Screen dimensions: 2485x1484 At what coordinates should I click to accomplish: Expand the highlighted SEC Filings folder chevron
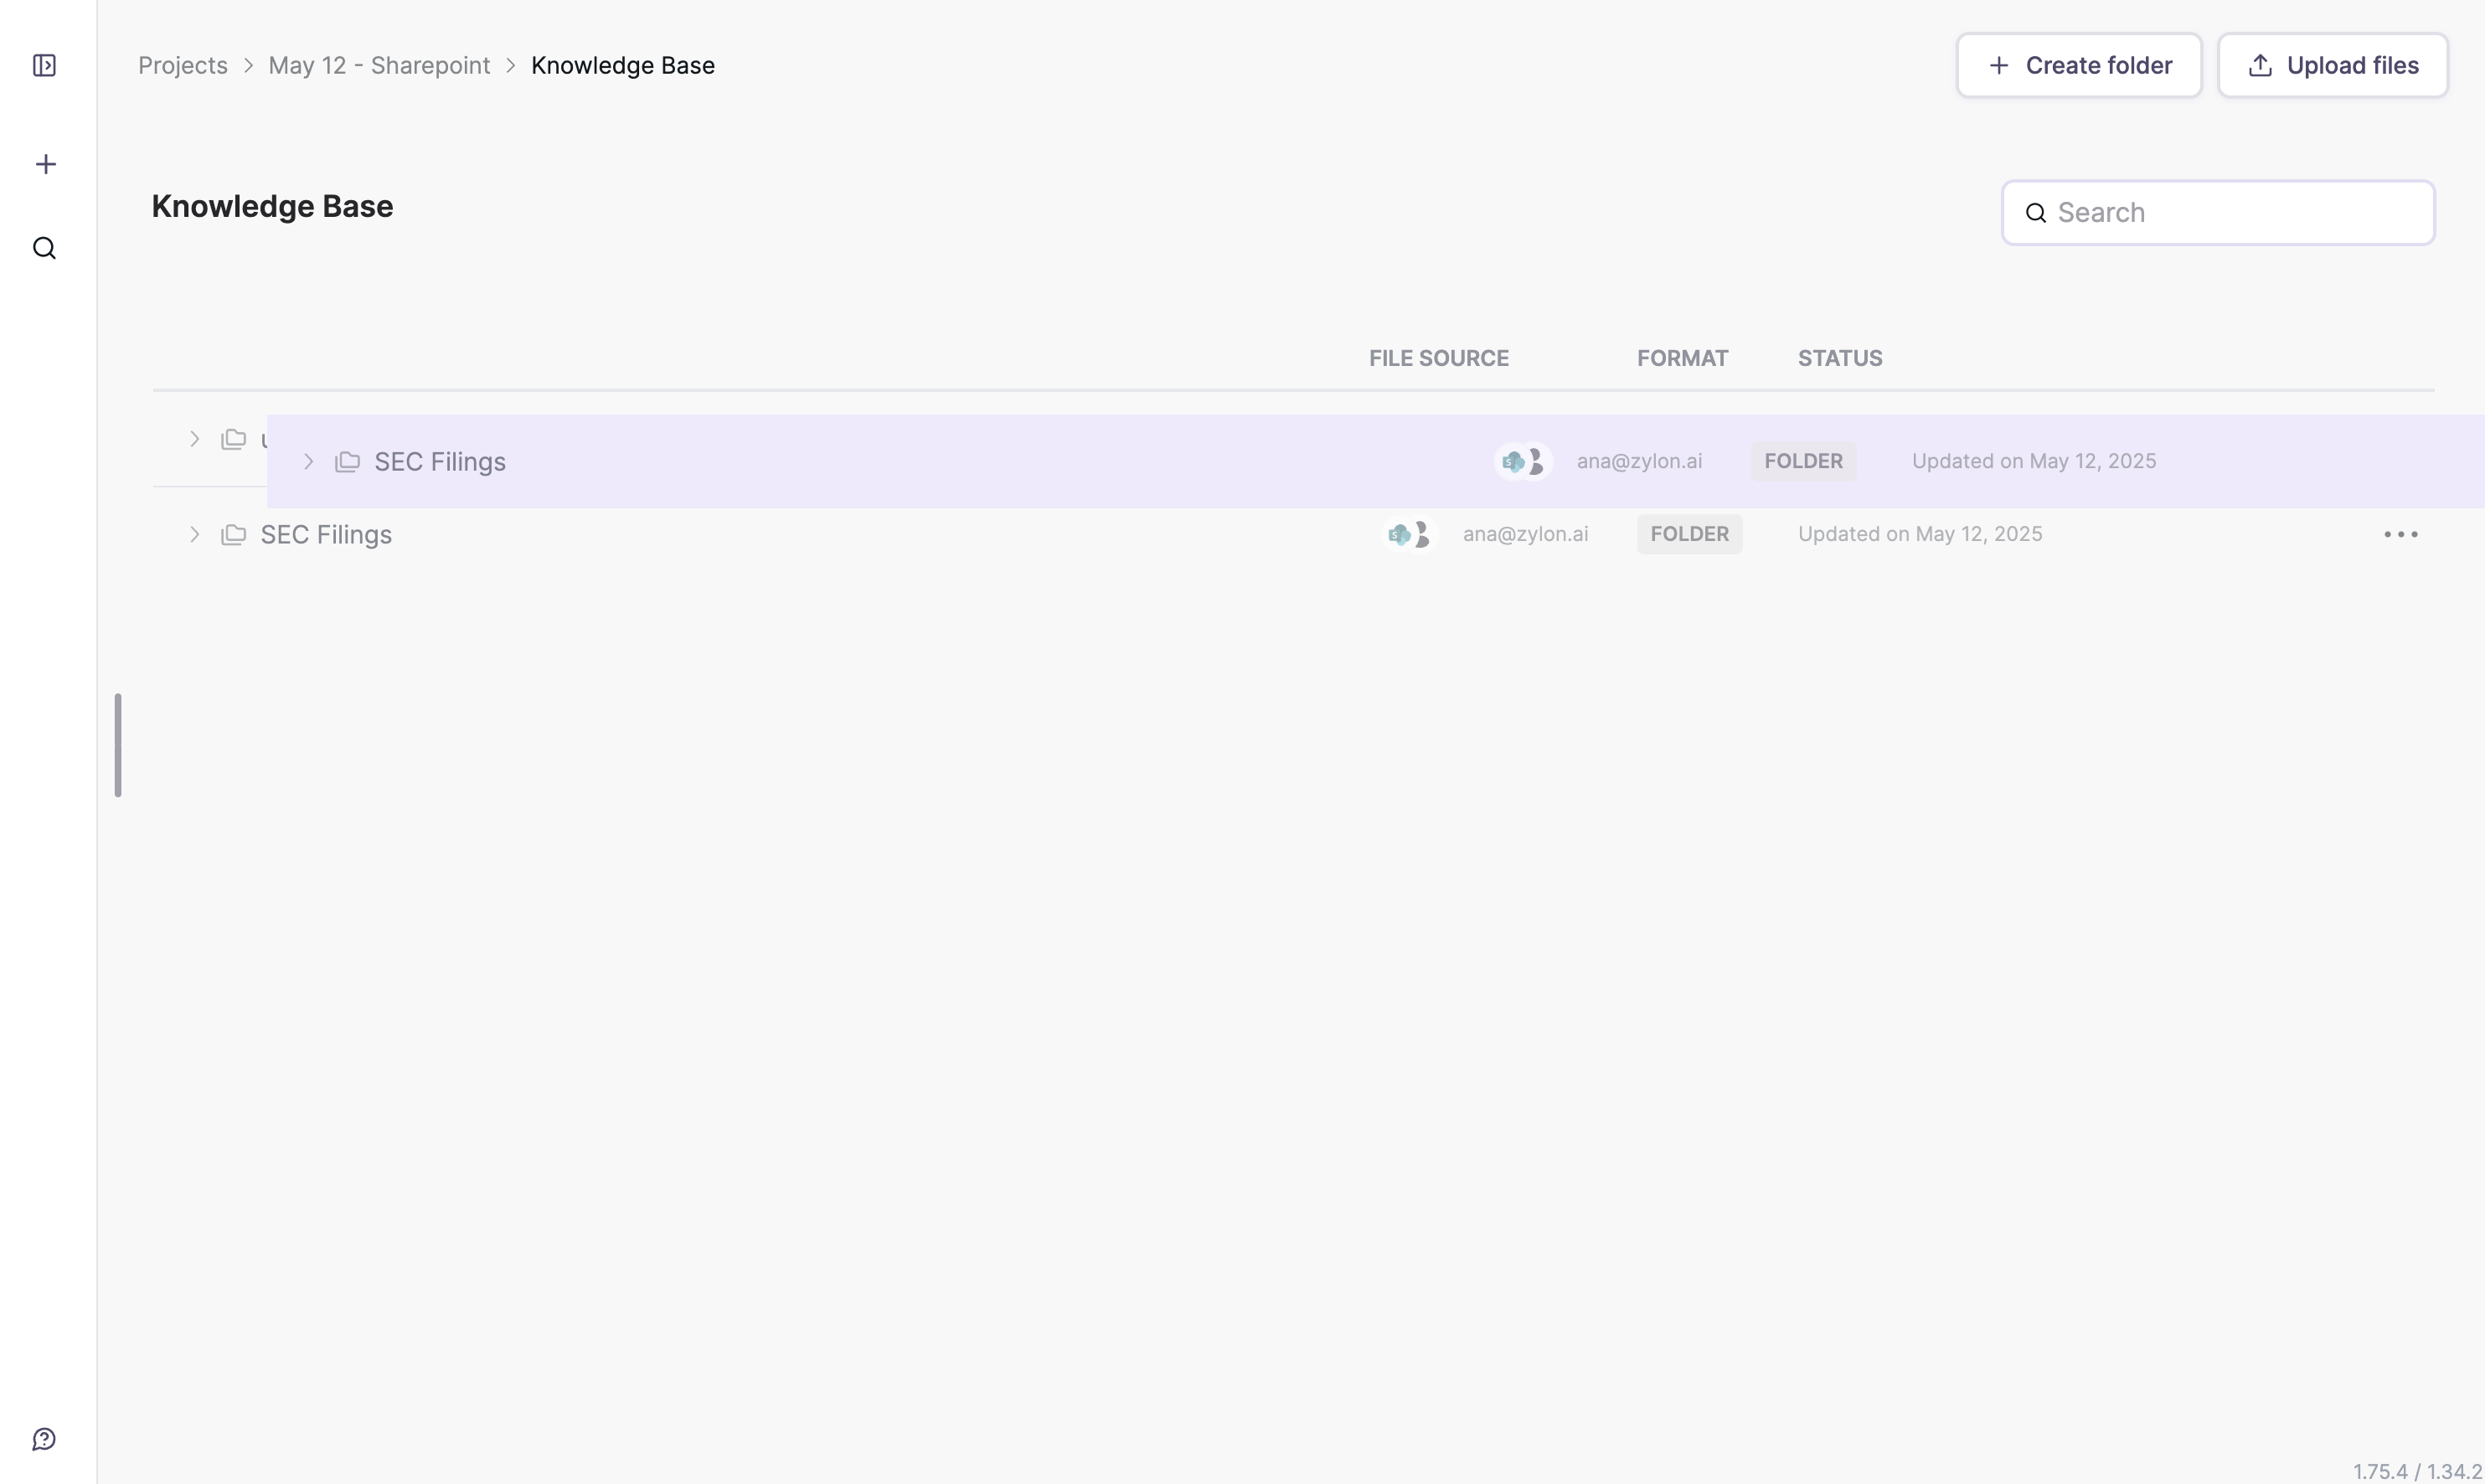coord(309,462)
